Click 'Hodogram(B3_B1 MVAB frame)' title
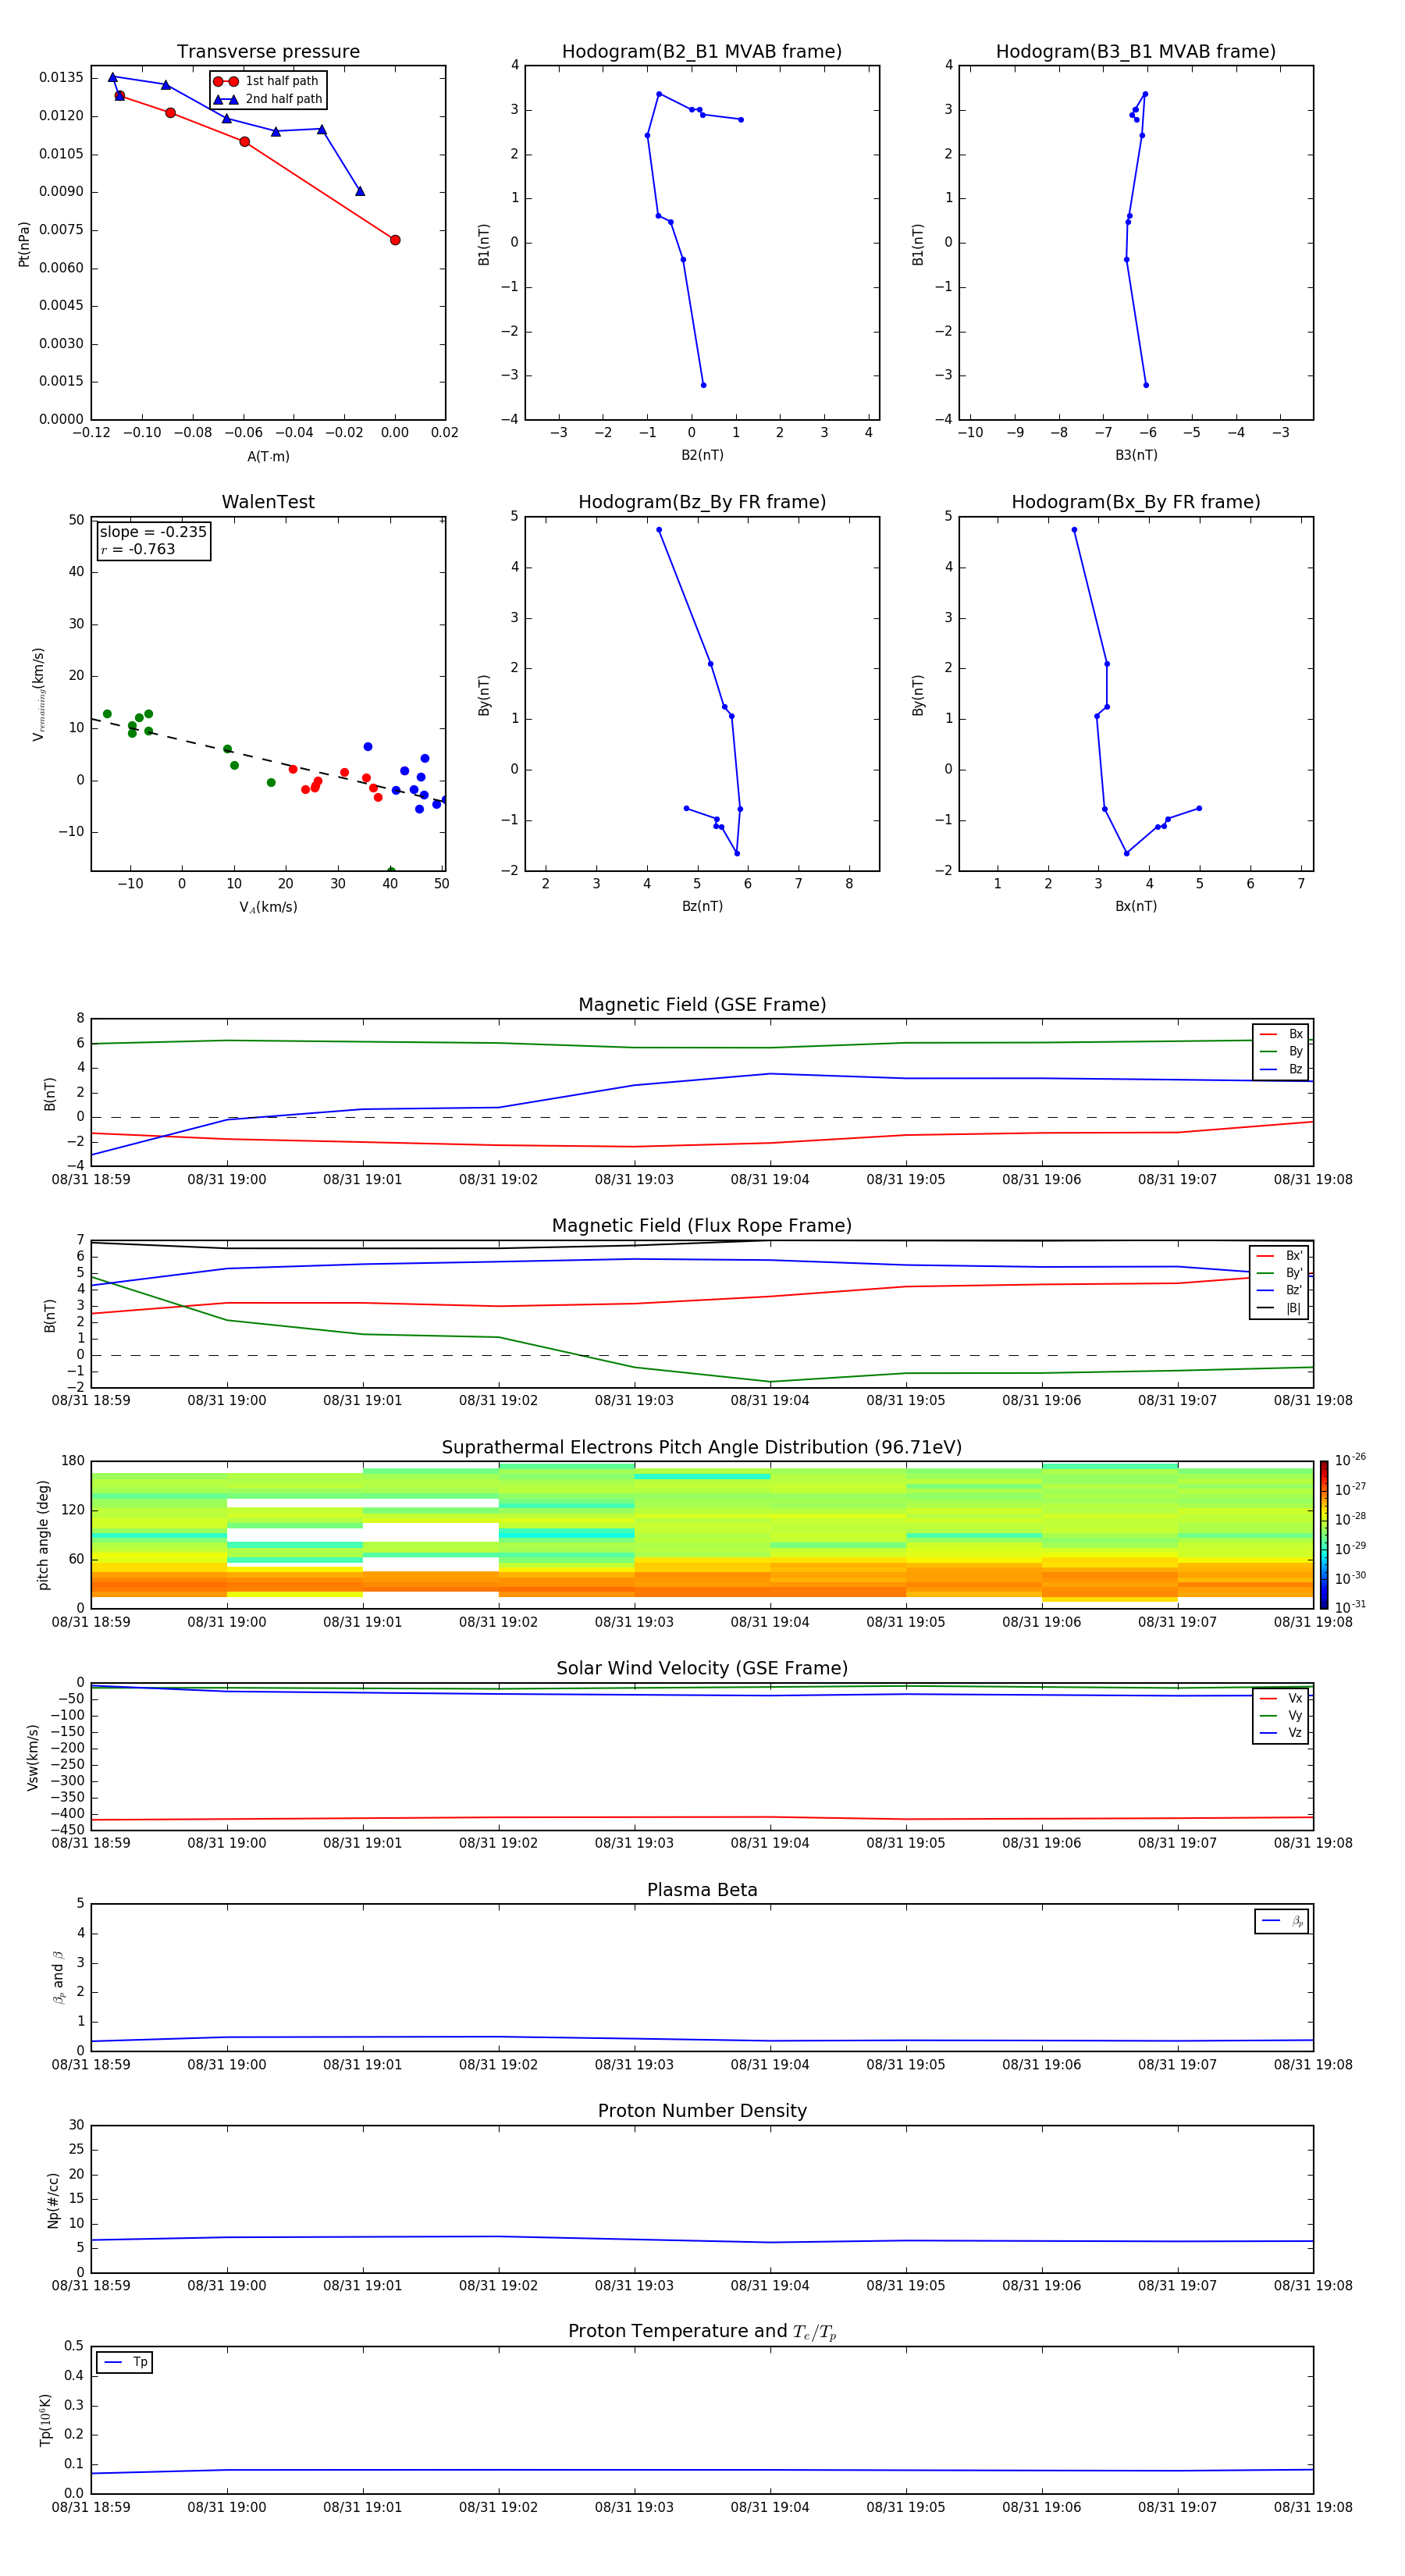Viewport: 1405px width, 2576px height. pyautogui.click(x=1136, y=52)
